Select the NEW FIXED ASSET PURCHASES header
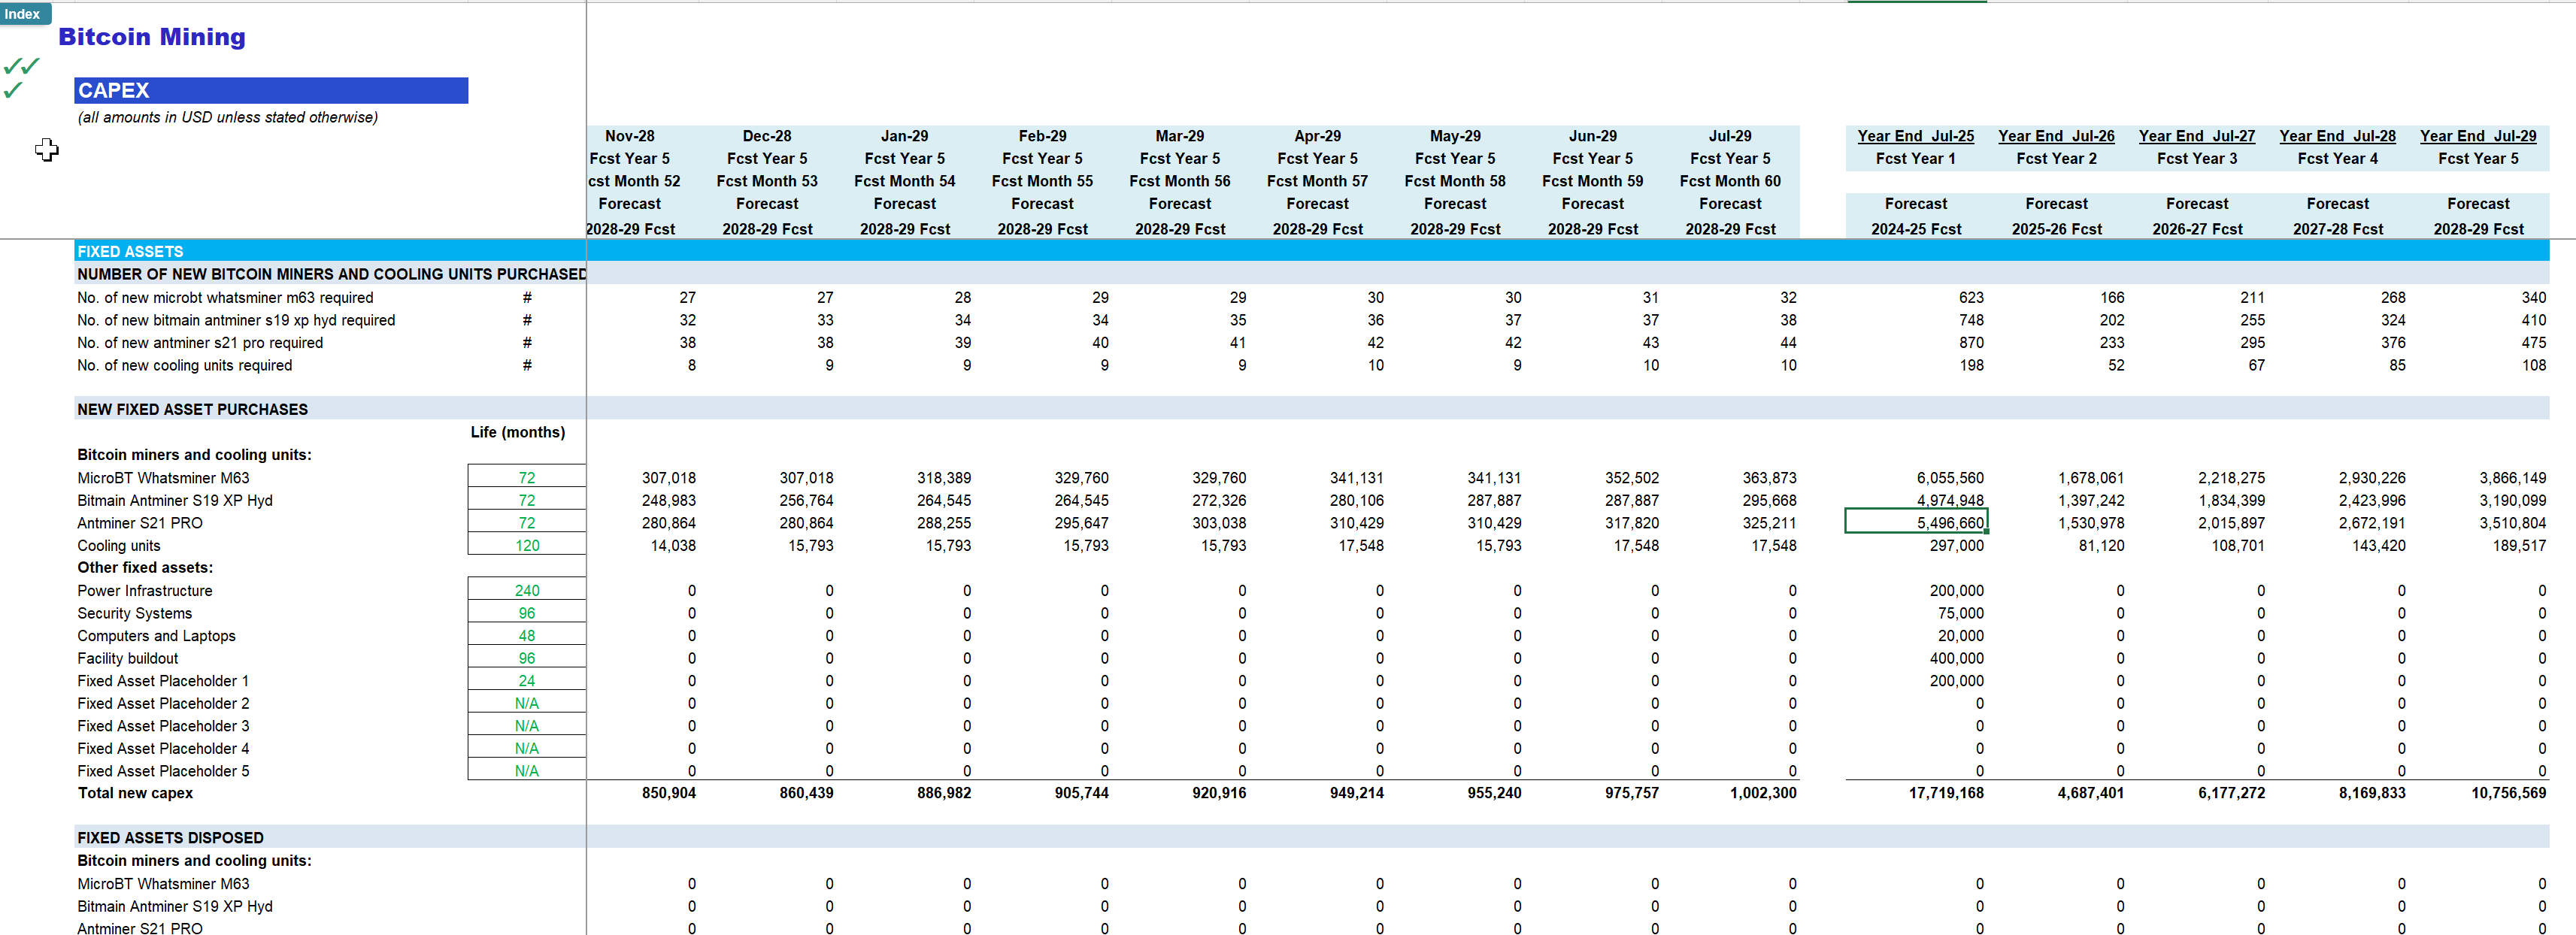This screenshot has height=935, width=2576. coord(192,409)
